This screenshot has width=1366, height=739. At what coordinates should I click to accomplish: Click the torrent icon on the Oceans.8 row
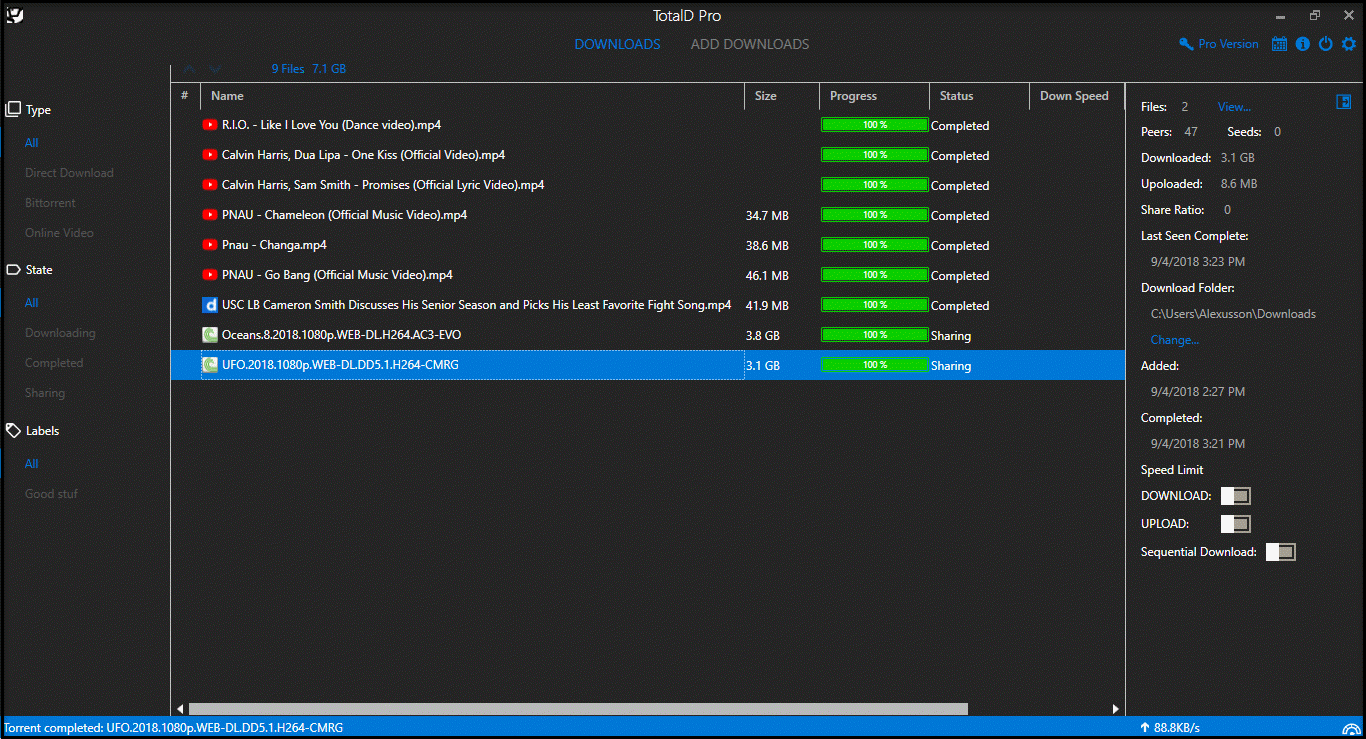[x=210, y=335]
